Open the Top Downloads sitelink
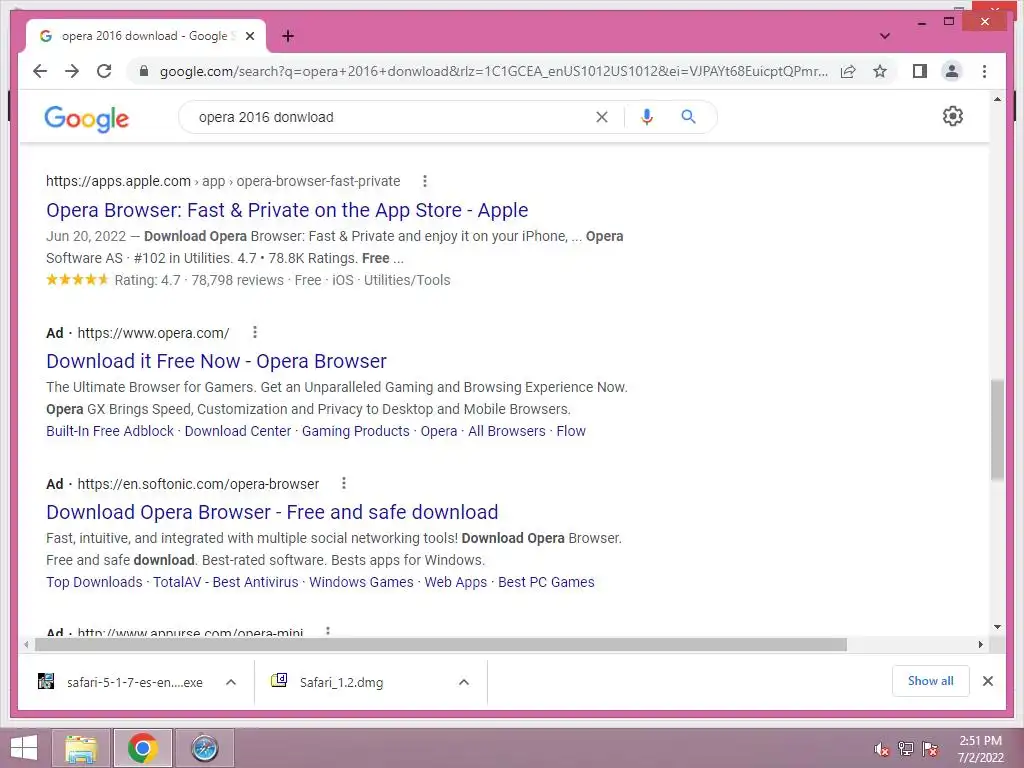The height and width of the screenshot is (768, 1024). pyautogui.click(x=94, y=582)
